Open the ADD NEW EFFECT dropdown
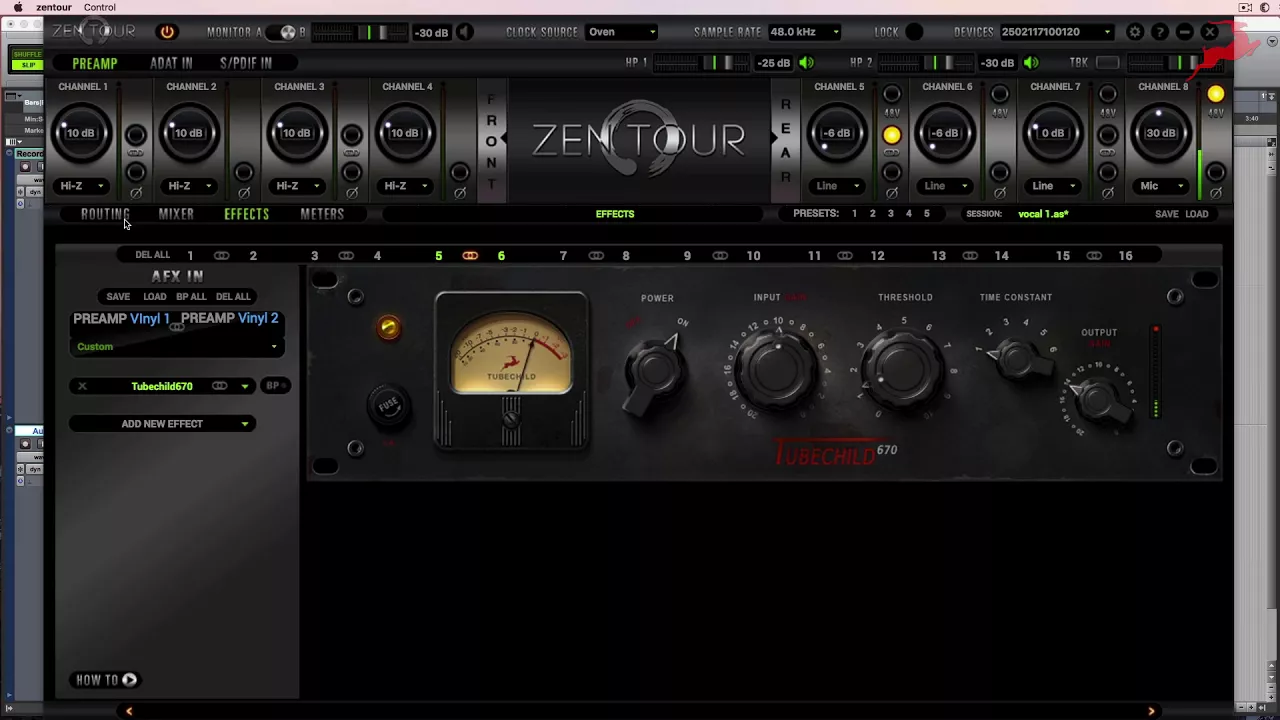 [x=161, y=424]
